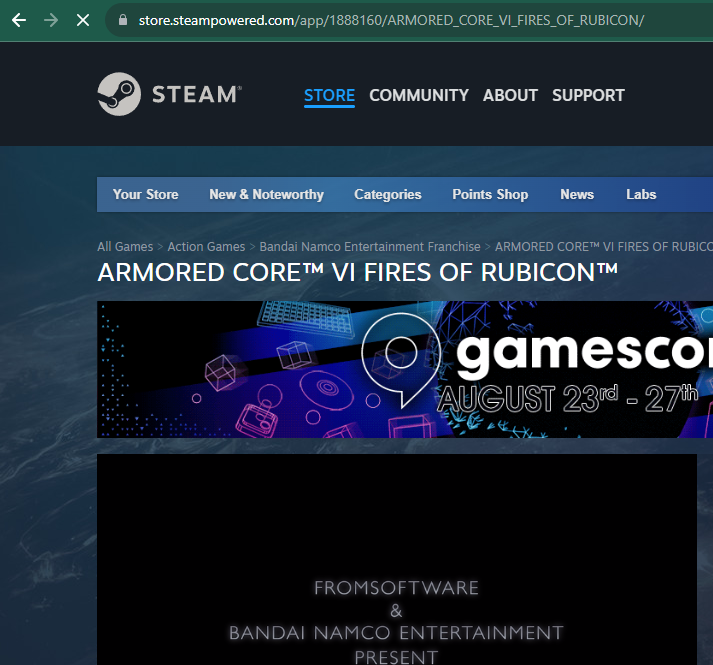Open the SUPPORT page
713x665 pixels.
pyautogui.click(x=588, y=96)
